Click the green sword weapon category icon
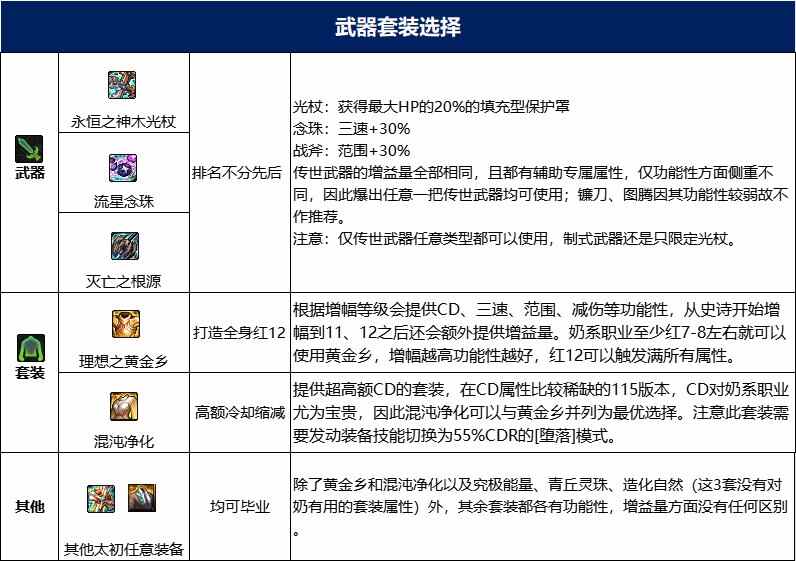796x561 pixels. coord(30,148)
